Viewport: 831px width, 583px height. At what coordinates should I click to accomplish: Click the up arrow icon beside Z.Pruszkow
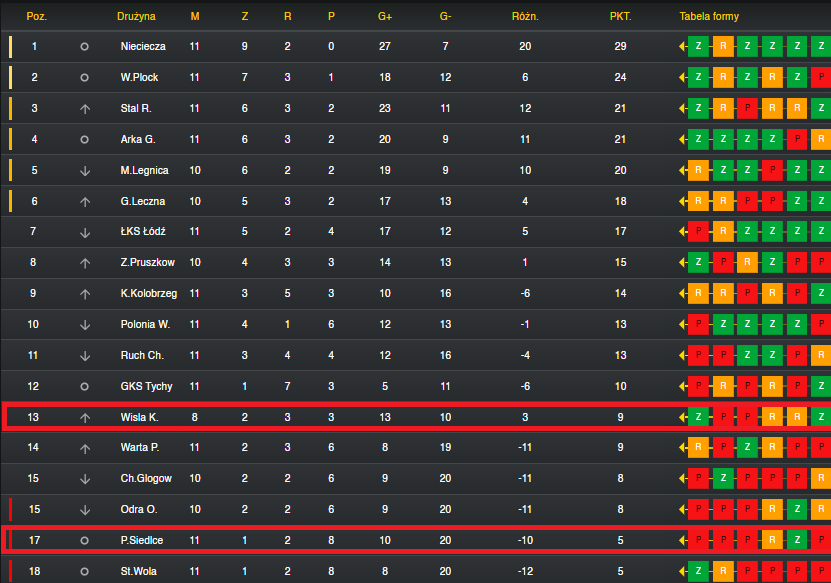click(85, 263)
